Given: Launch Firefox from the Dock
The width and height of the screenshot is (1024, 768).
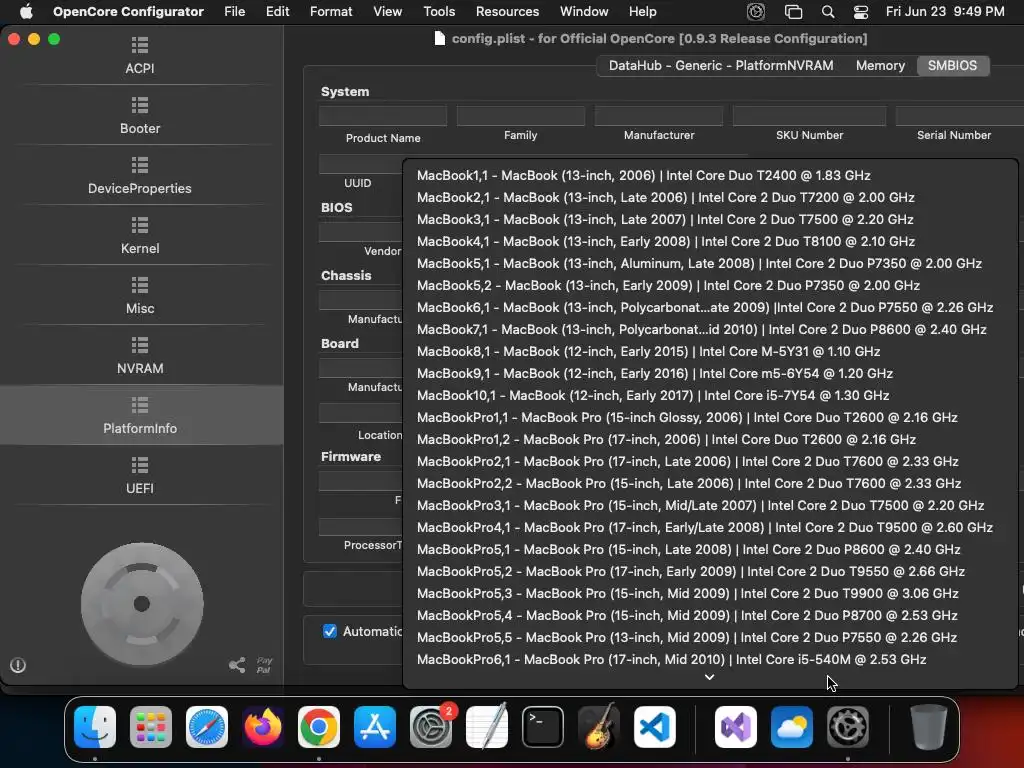Looking at the screenshot, I should coord(263,727).
